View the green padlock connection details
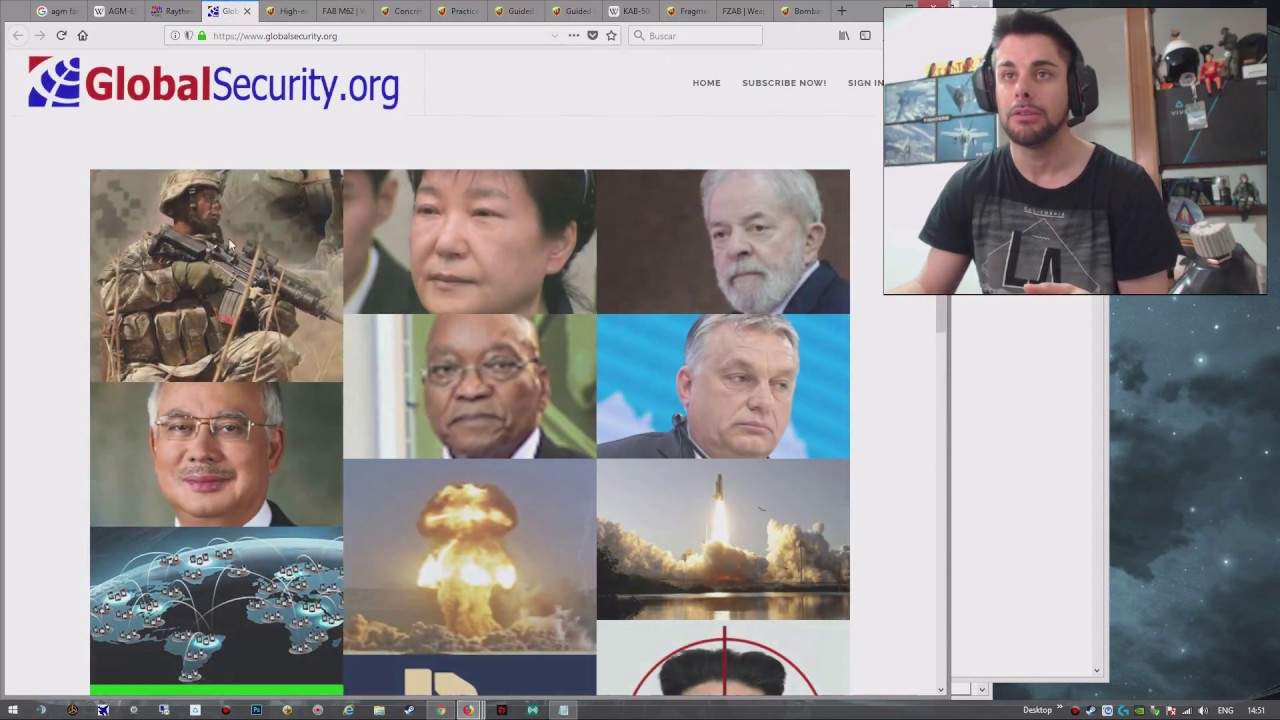The image size is (1280, 720). click(201, 36)
